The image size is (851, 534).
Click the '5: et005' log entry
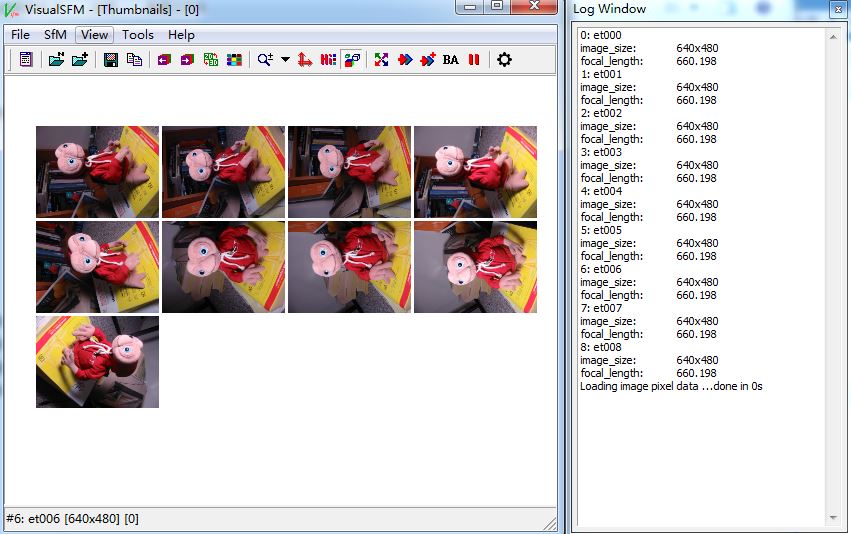601,231
